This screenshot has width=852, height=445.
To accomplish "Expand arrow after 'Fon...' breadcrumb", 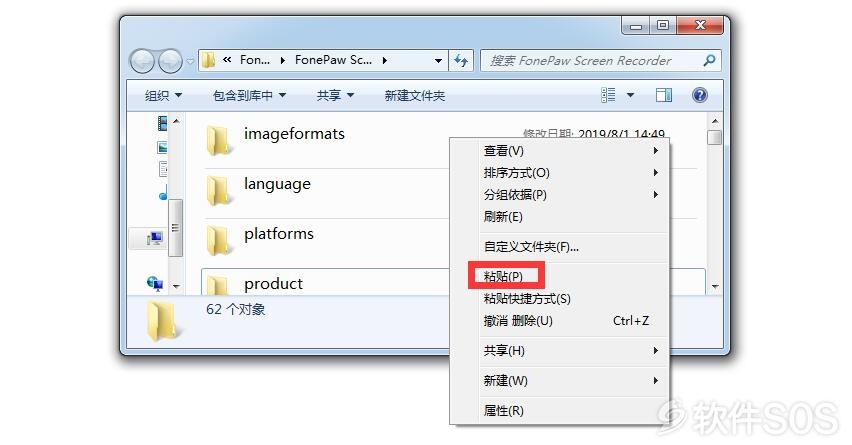I will tap(283, 61).
